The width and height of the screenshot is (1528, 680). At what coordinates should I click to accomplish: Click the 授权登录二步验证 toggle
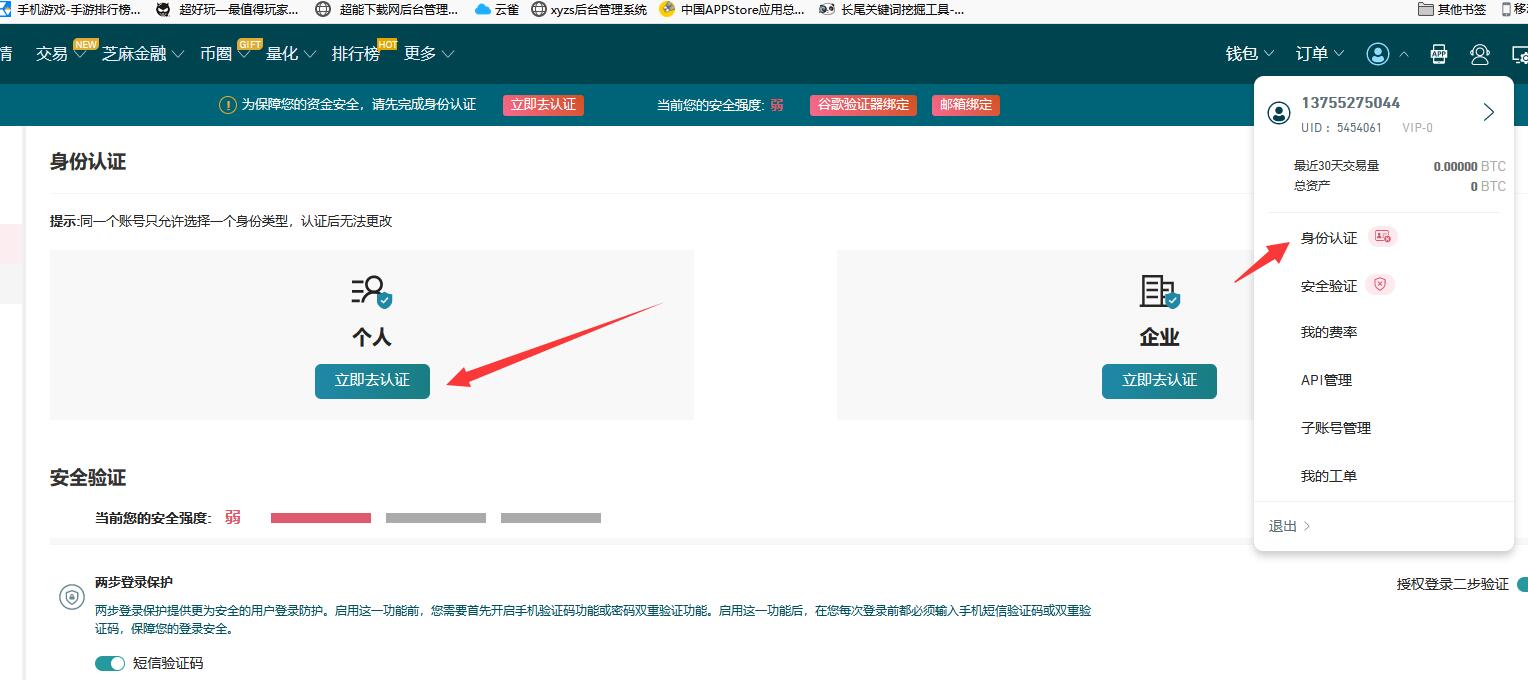(x=1521, y=584)
